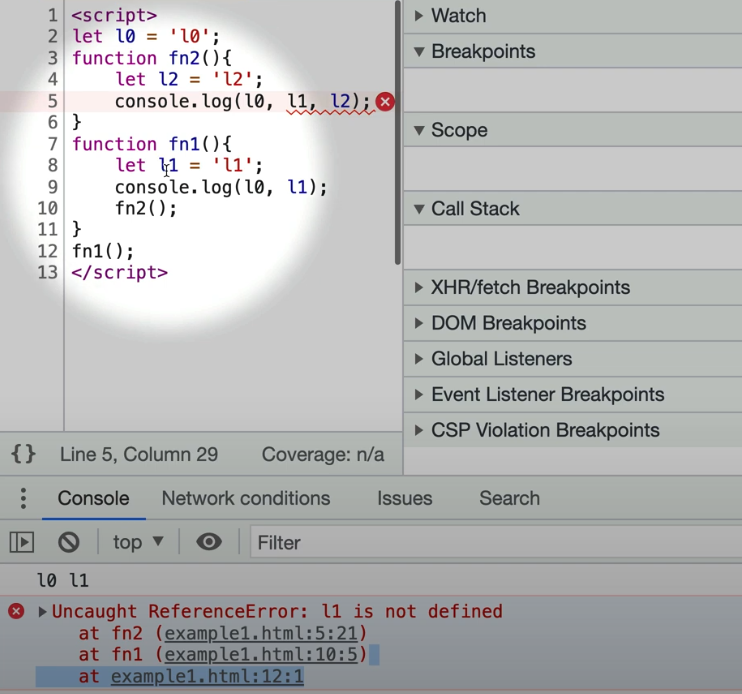Viewport: 742px width, 694px height.
Task: Click the 'Line 5, Column 29' status text
Action: tap(139, 454)
